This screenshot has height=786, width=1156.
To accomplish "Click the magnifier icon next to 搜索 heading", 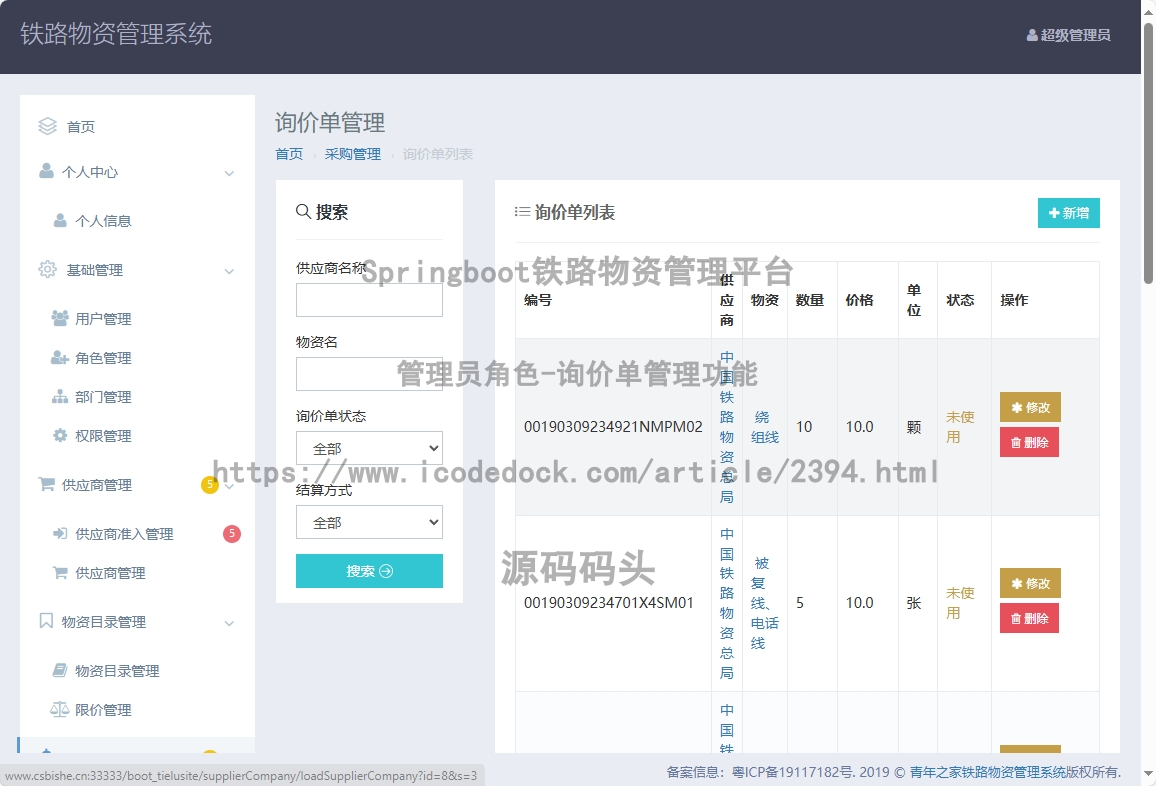I will point(303,212).
